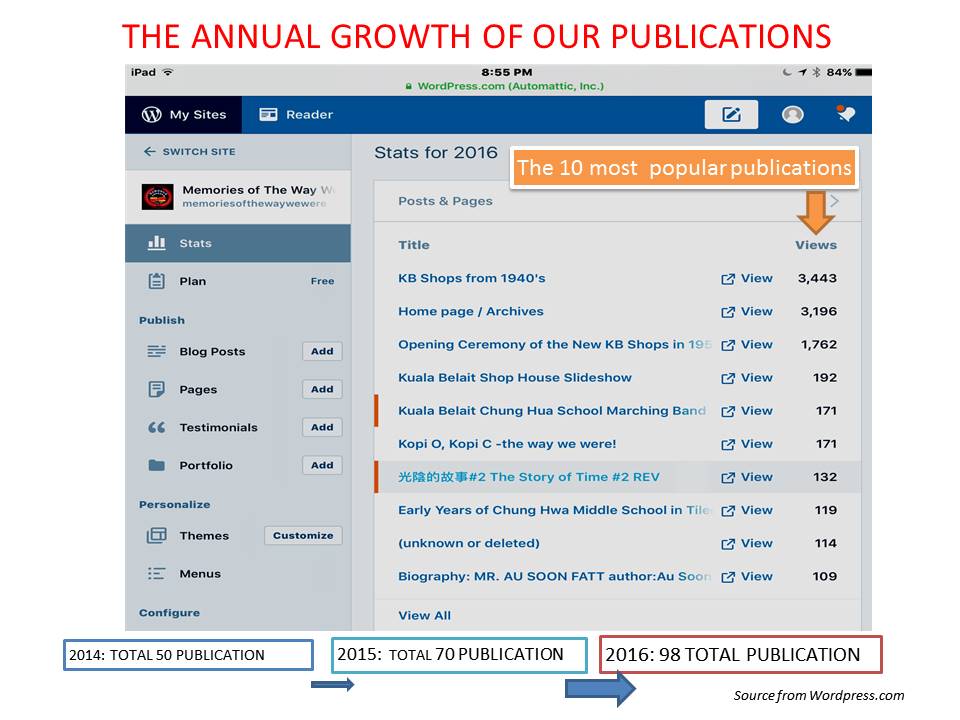Select Menus under Personalize

(200, 574)
